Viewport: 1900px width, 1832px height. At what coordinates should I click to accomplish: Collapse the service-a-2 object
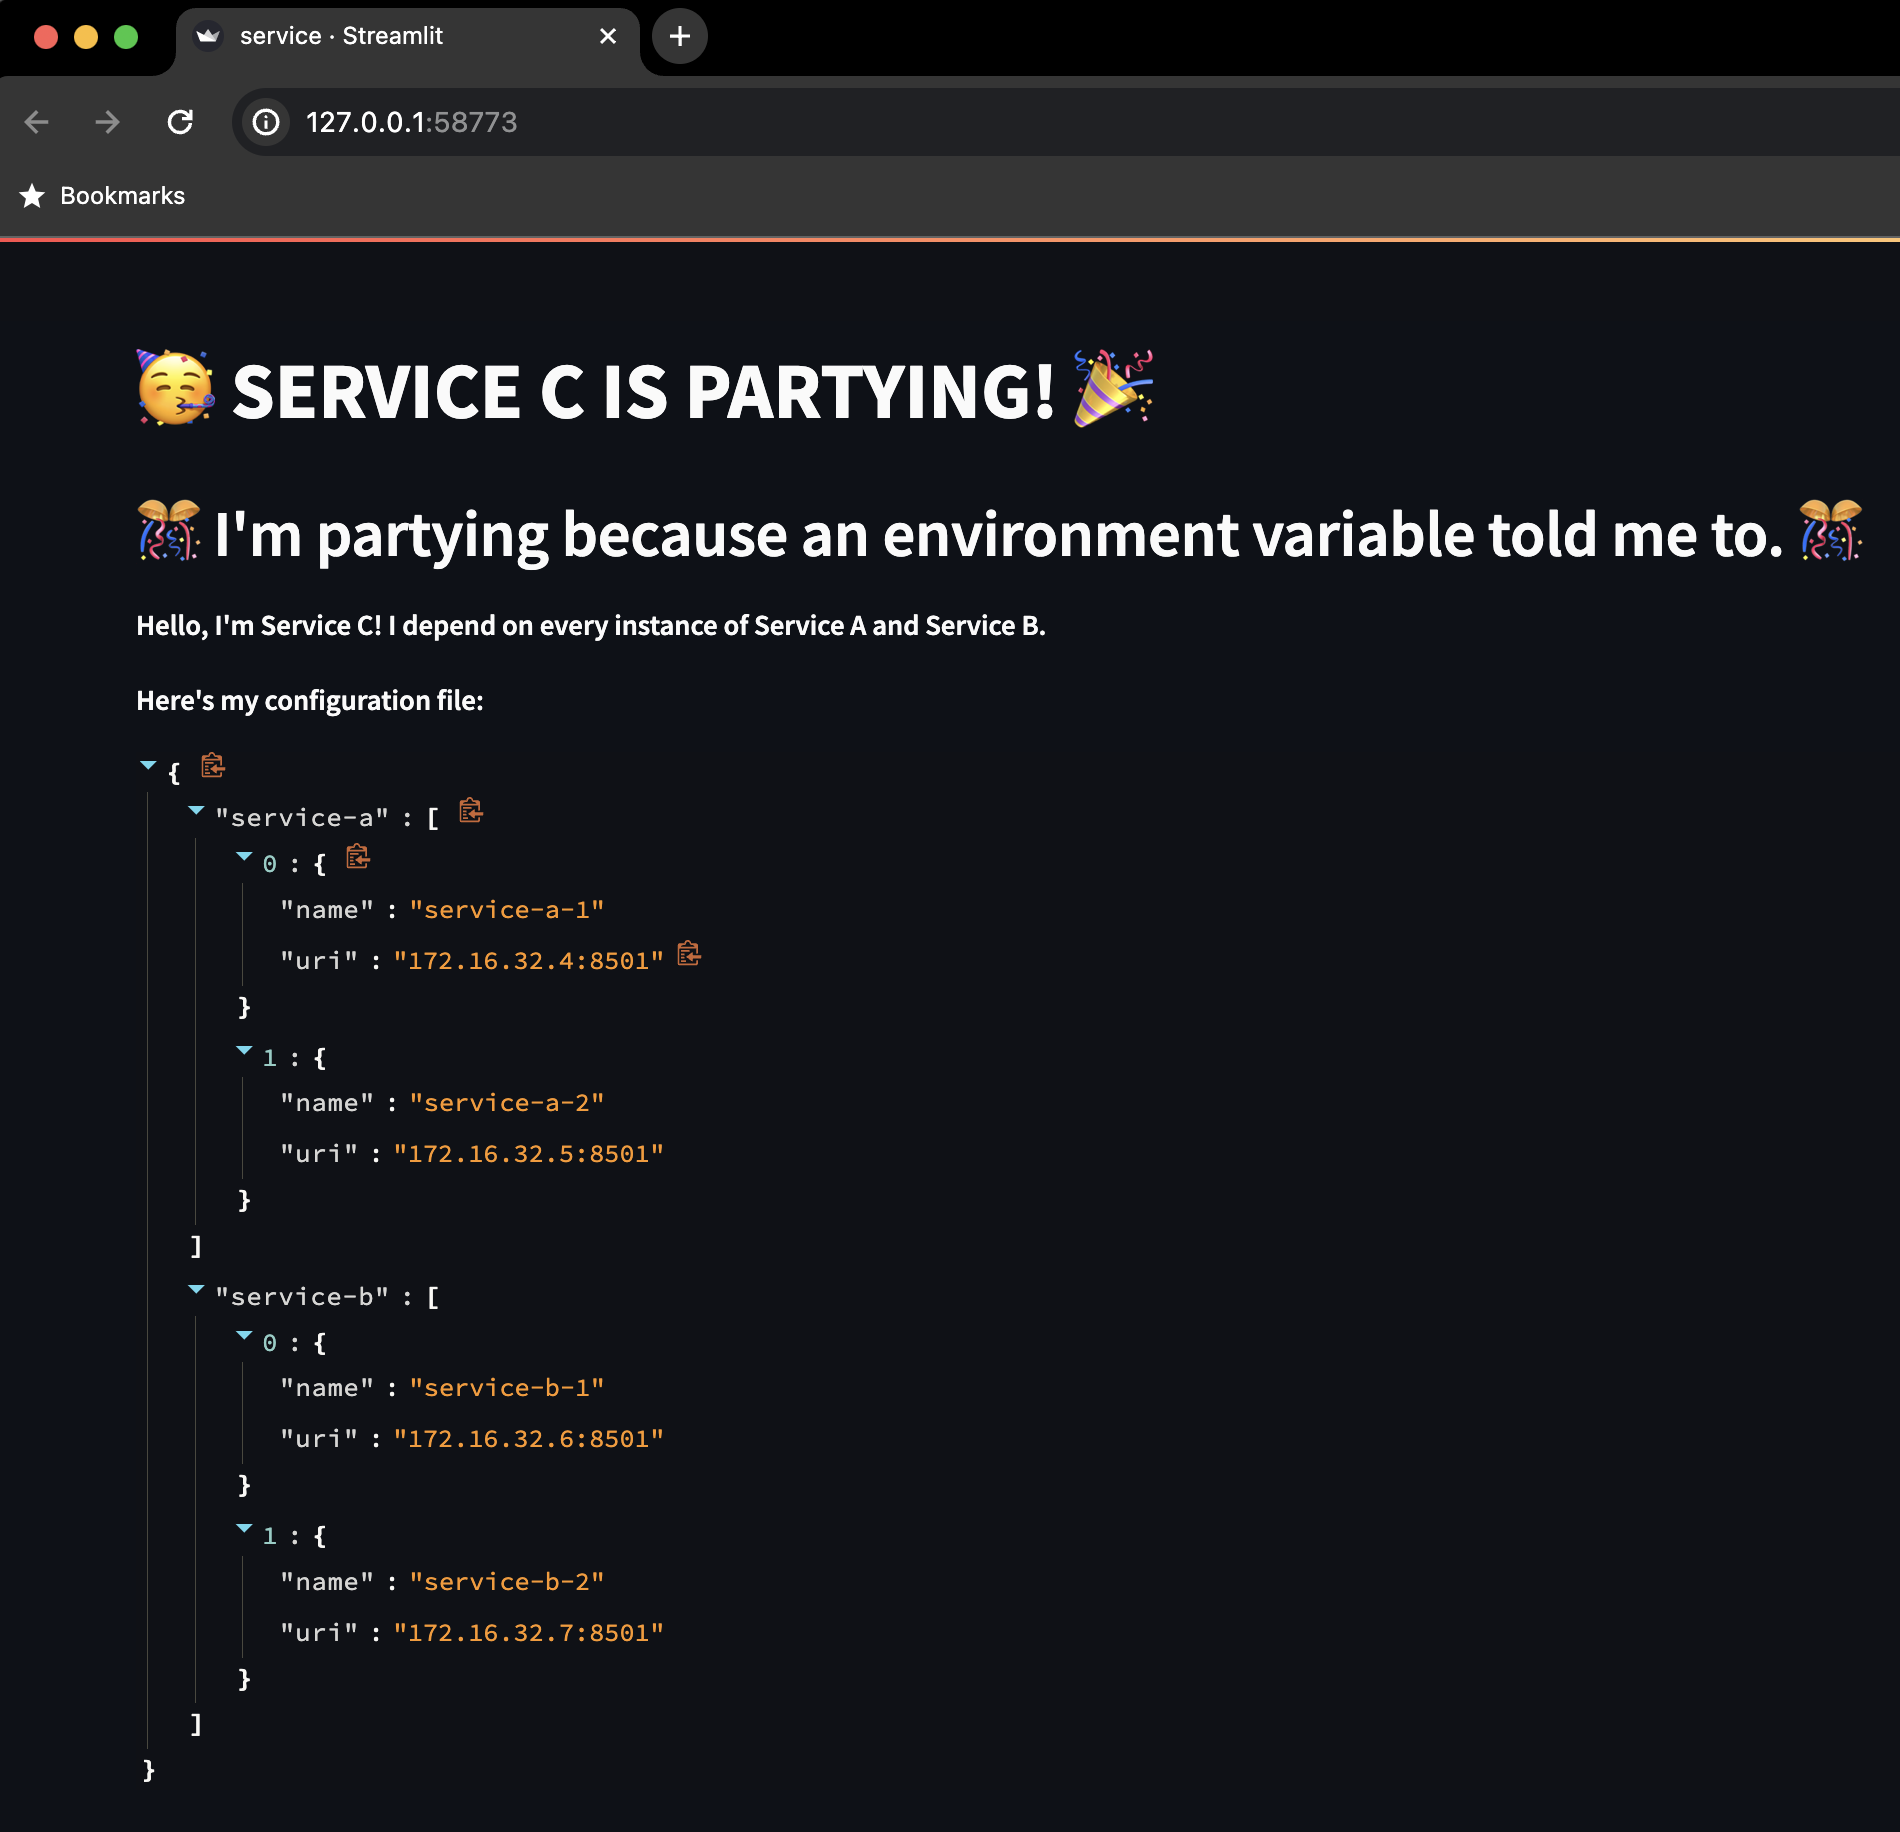coord(243,1050)
